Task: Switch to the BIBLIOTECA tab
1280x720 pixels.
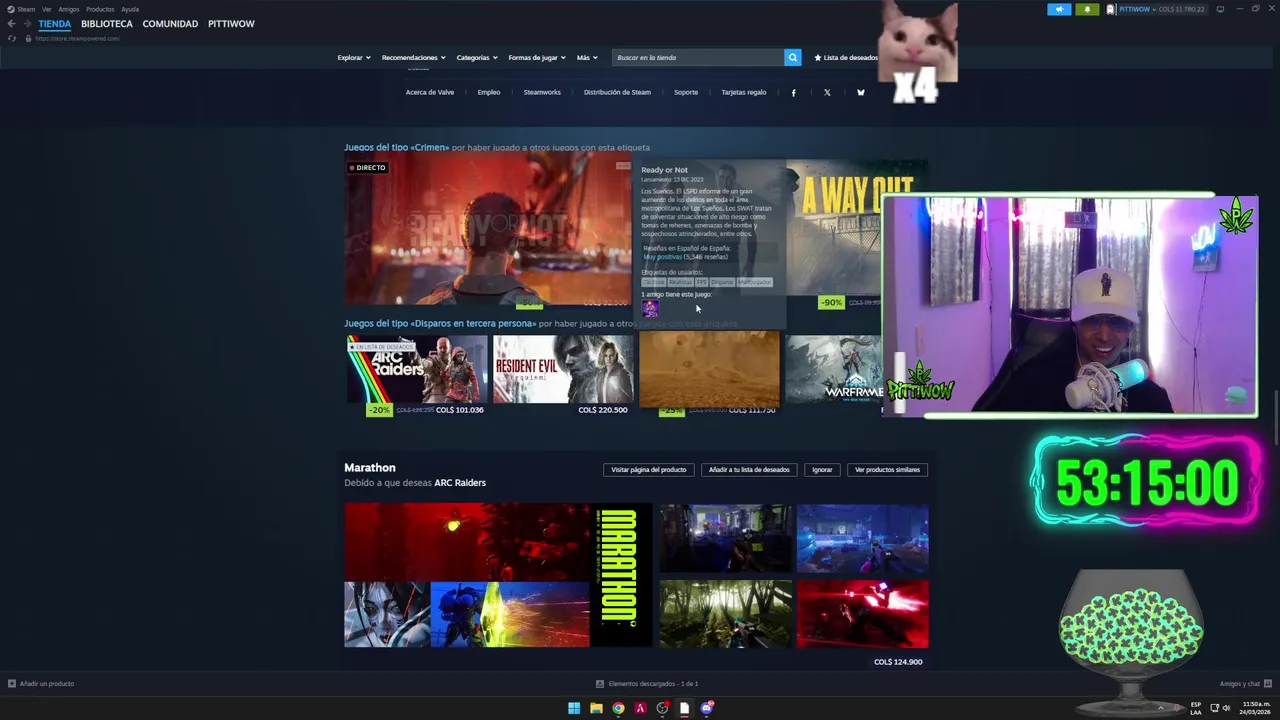Action: pos(107,23)
